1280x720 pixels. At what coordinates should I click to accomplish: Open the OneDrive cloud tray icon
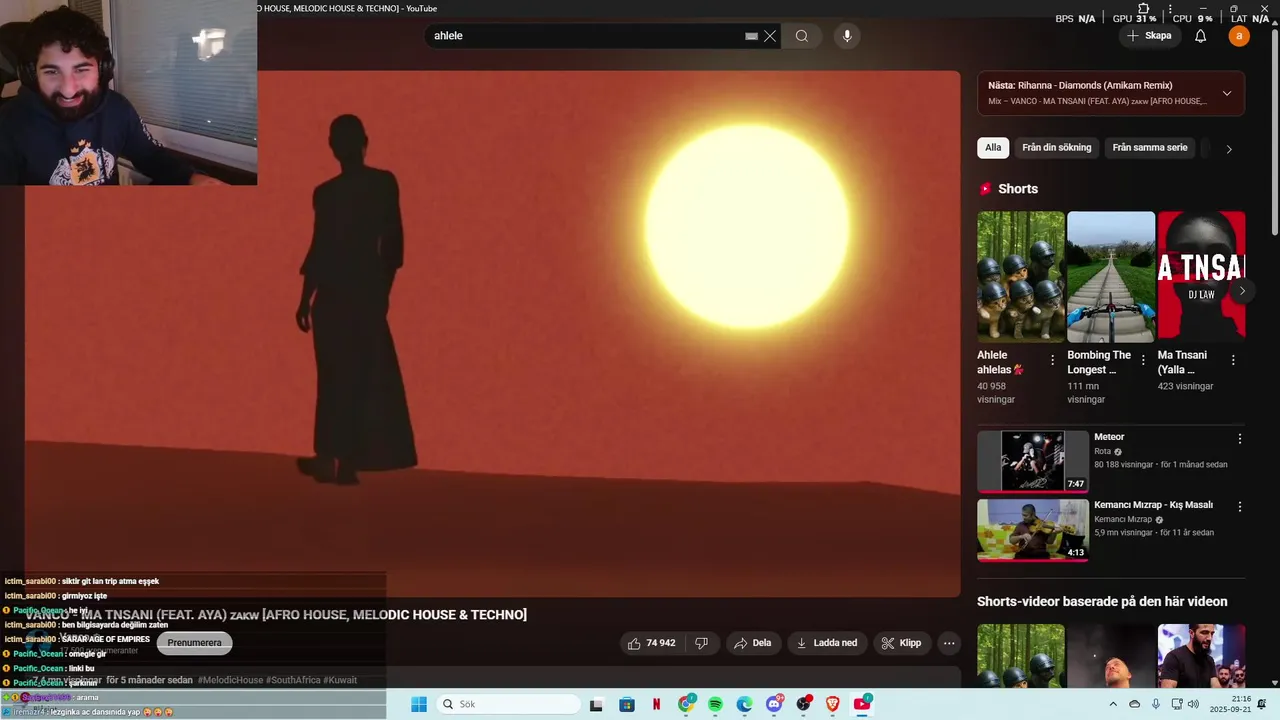(x=1134, y=704)
